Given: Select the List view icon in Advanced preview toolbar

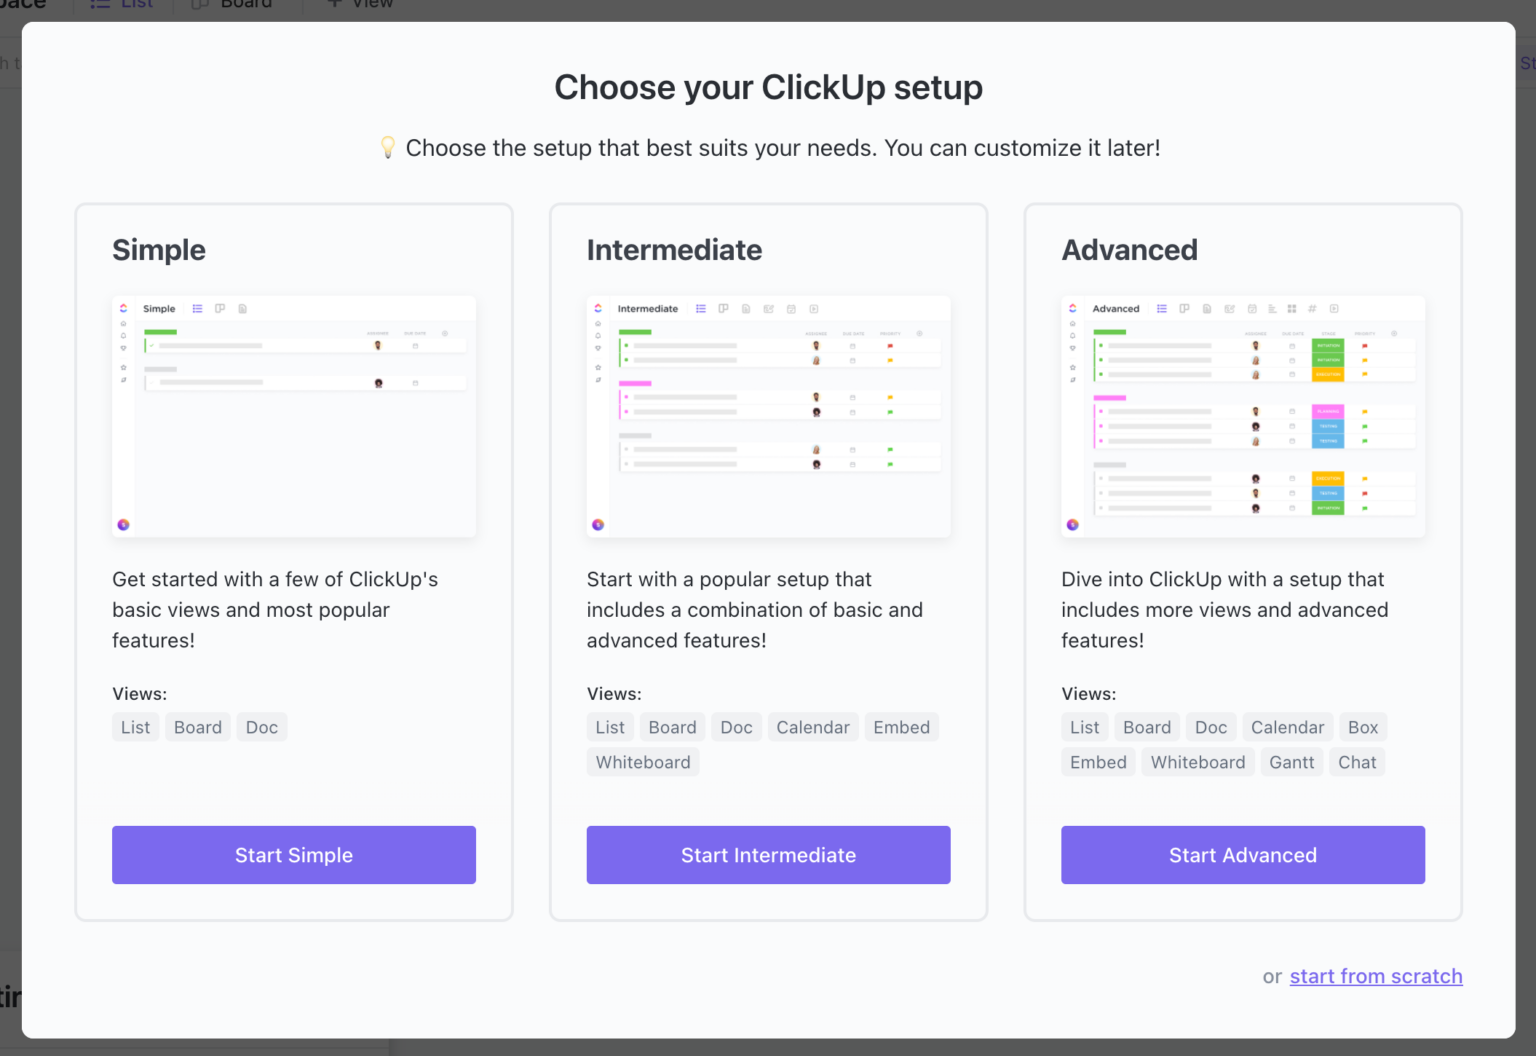Looking at the screenshot, I should pyautogui.click(x=1161, y=309).
